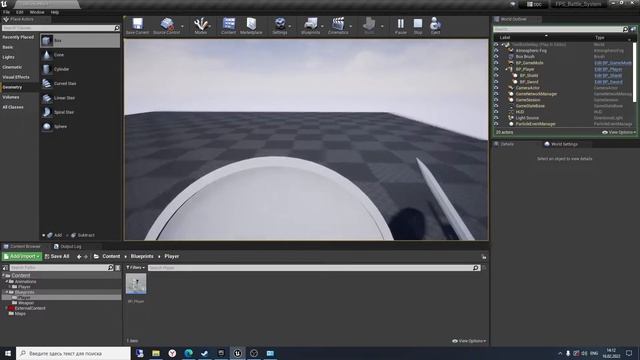Open Marketplace from the toolbar

251,26
